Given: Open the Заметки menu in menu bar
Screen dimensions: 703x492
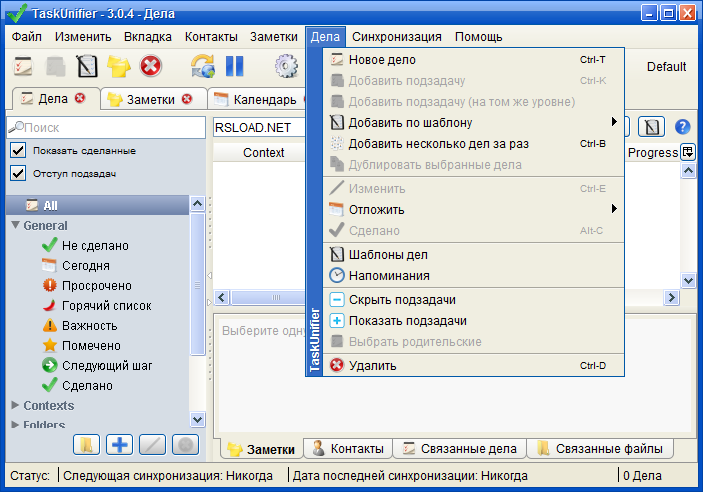Looking at the screenshot, I should [273, 36].
